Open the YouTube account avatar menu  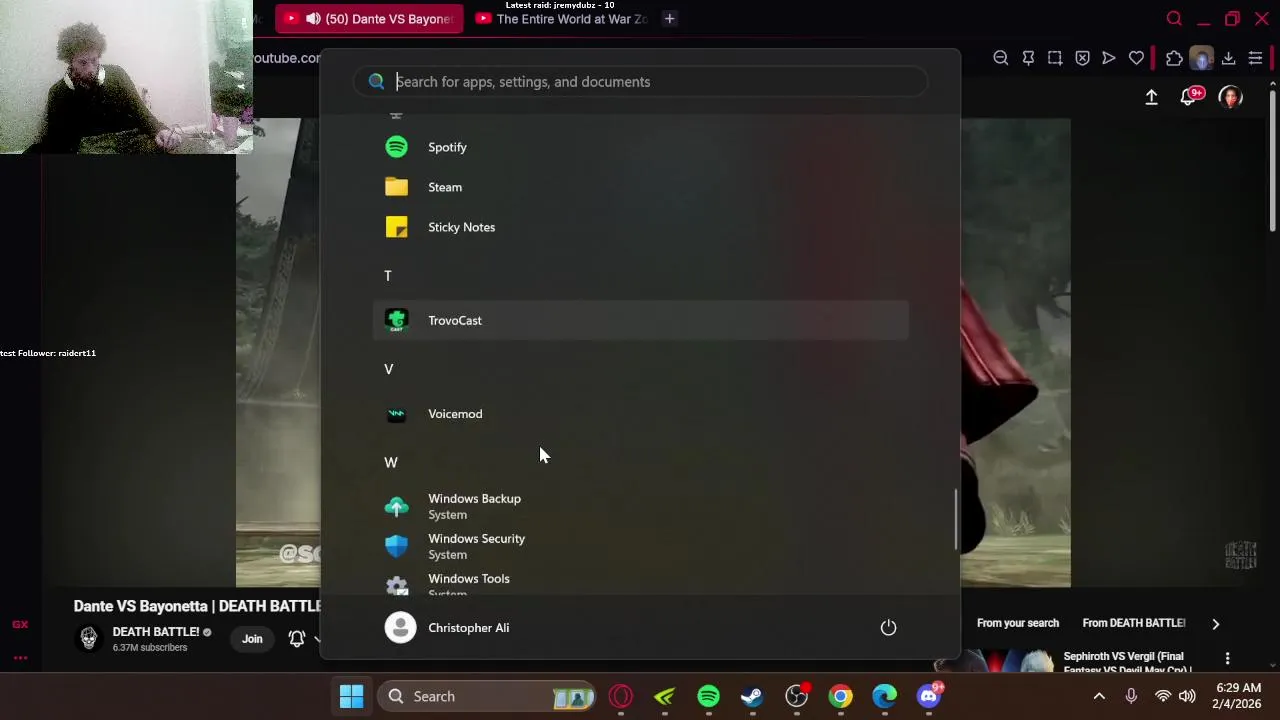[x=1231, y=97]
